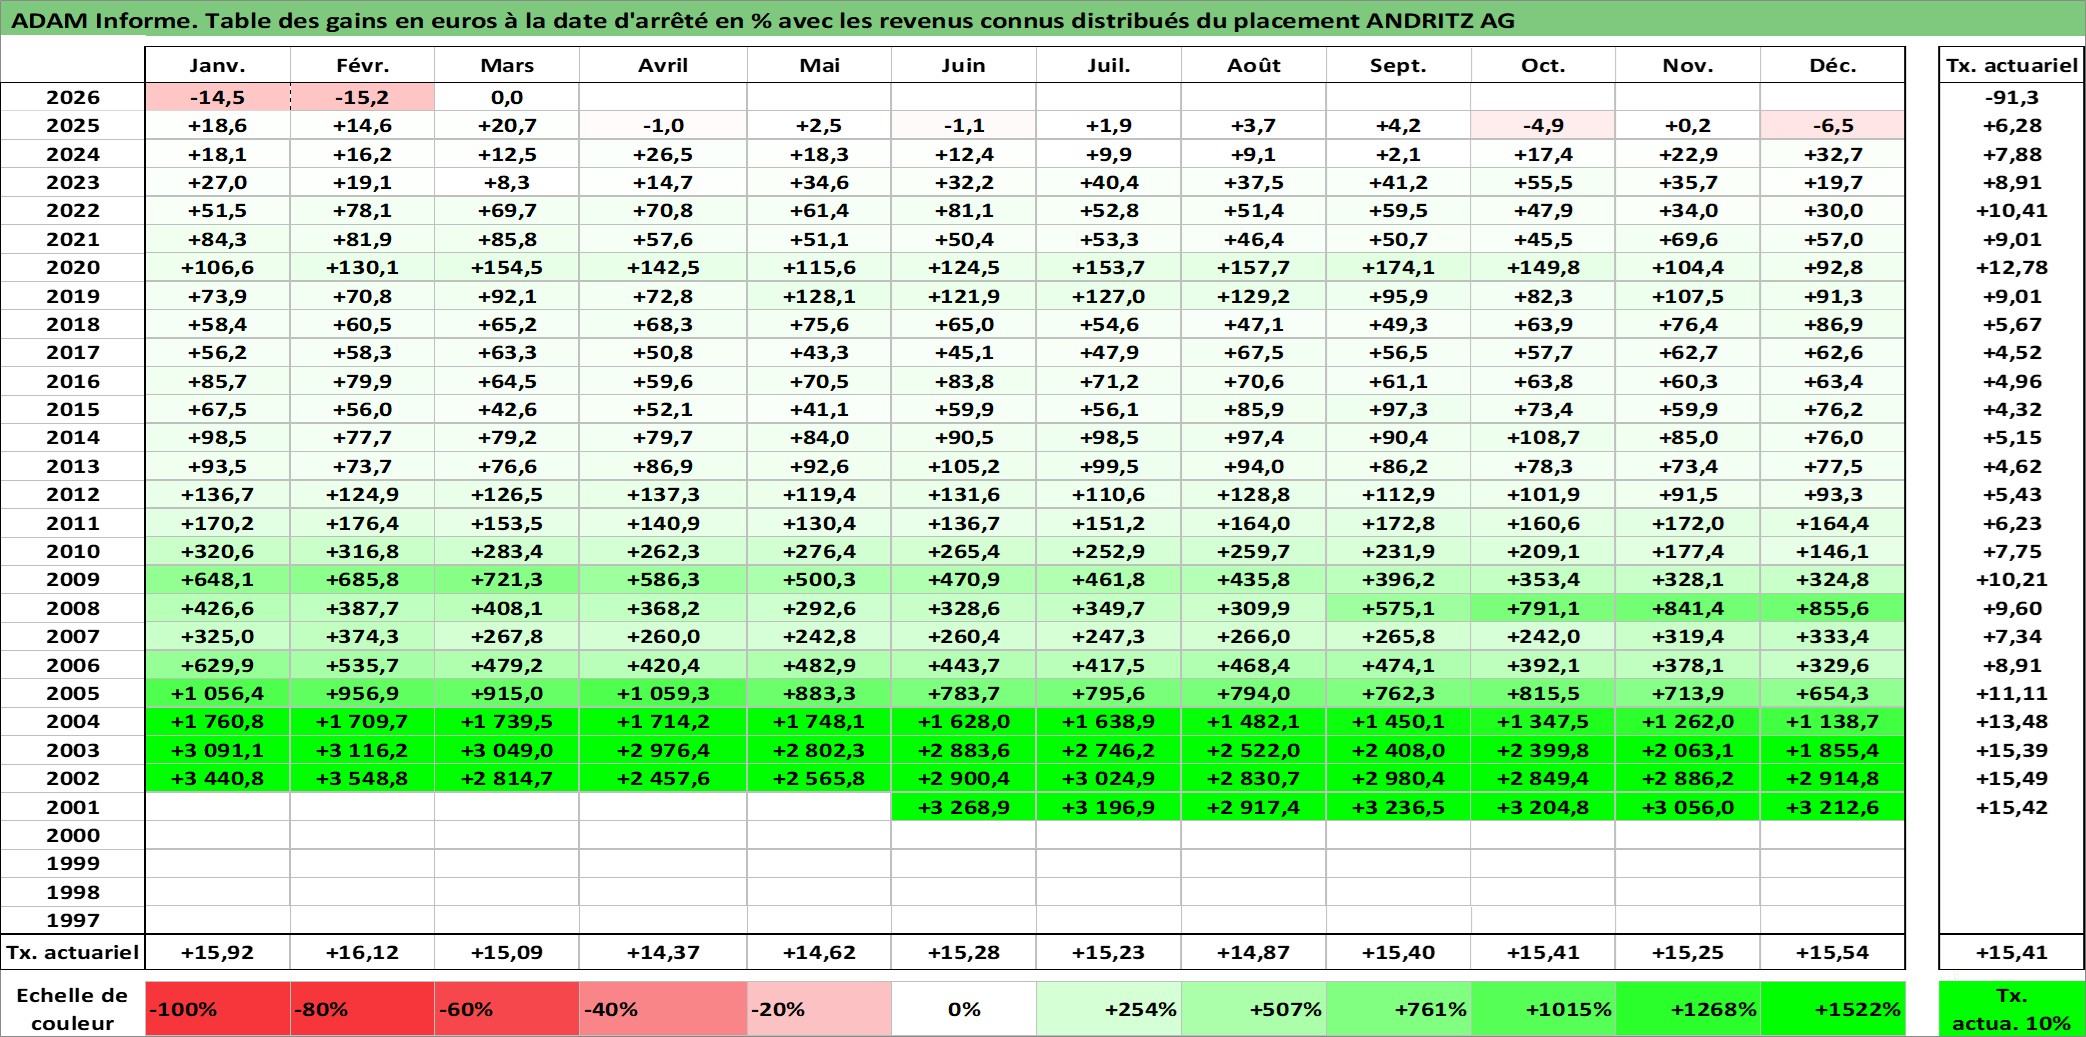The image size is (2086, 1037).
Task: Click the Tx. actuariel column header
Action: tap(2012, 65)
